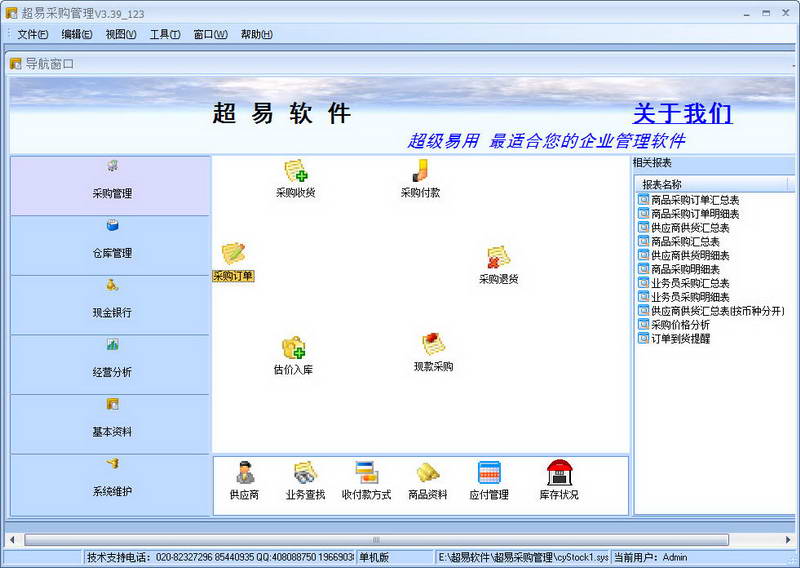Minimize the 超易采购管理 window
The width and height of the screenshot is (800, 568).
(747, 14)
